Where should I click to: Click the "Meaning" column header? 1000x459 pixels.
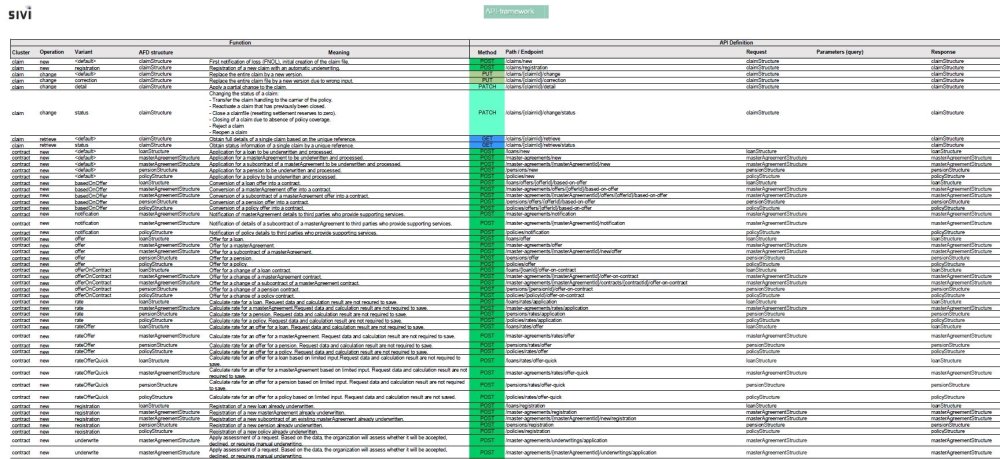point(339,52)
